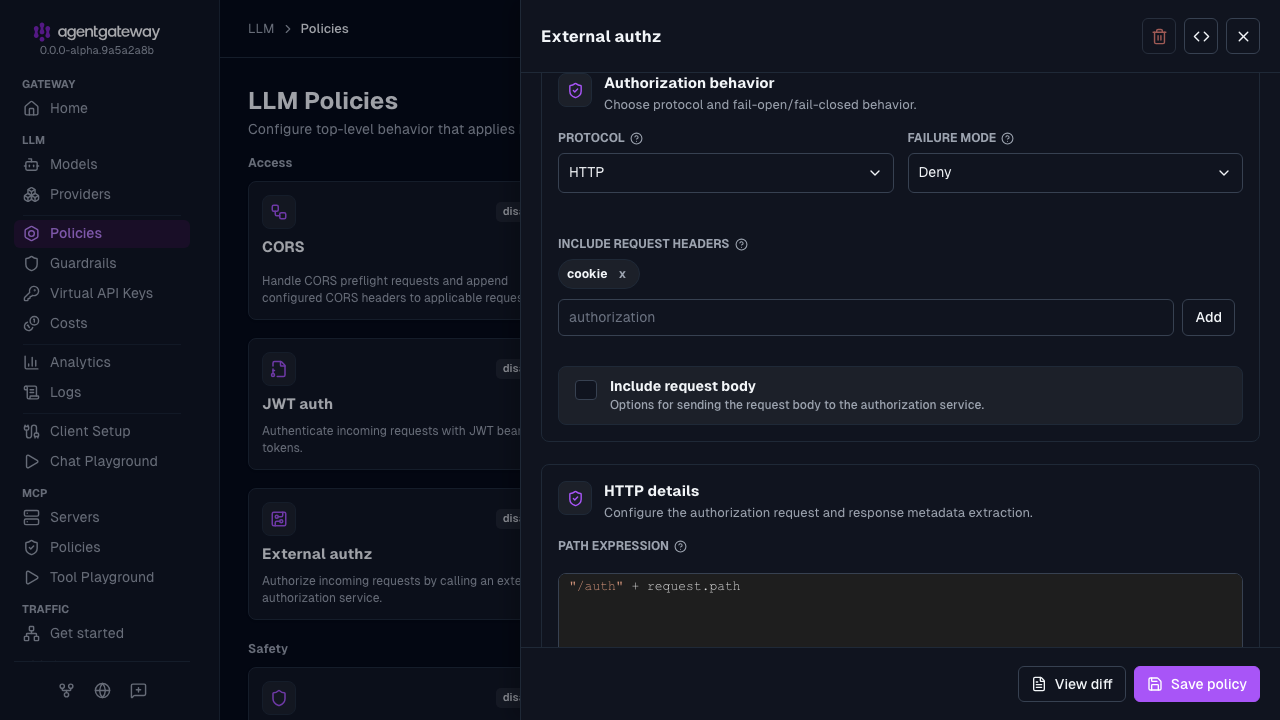Enable Include request body checkbox

[586, 390]
